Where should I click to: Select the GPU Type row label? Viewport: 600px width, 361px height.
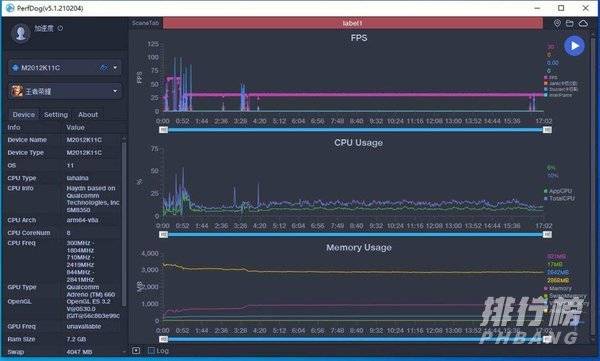(x=22, y=287)
